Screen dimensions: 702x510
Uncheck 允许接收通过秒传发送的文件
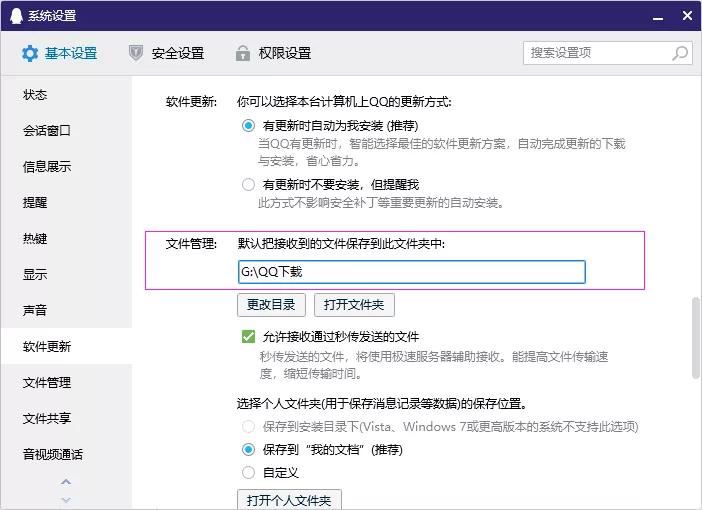pos(248,336)
